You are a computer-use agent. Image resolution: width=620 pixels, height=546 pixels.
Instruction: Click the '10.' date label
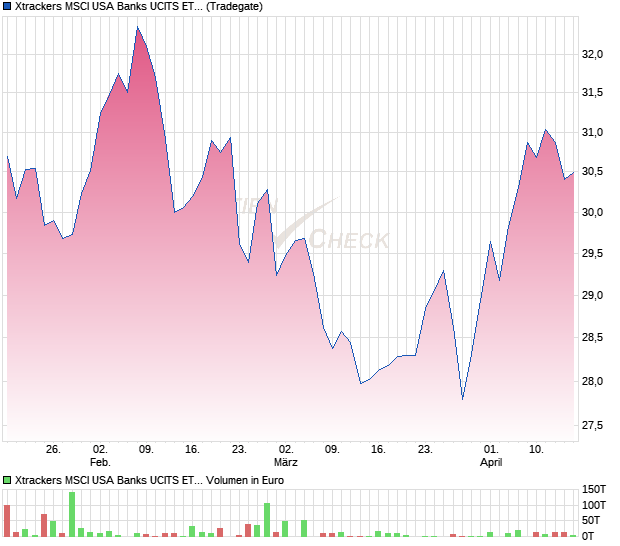[536, 450]
